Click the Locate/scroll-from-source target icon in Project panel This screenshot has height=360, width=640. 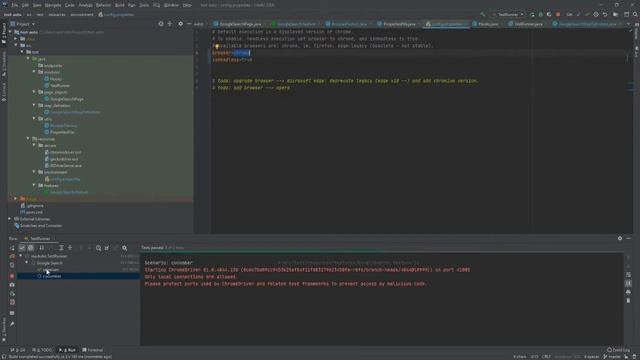[161, 24]
